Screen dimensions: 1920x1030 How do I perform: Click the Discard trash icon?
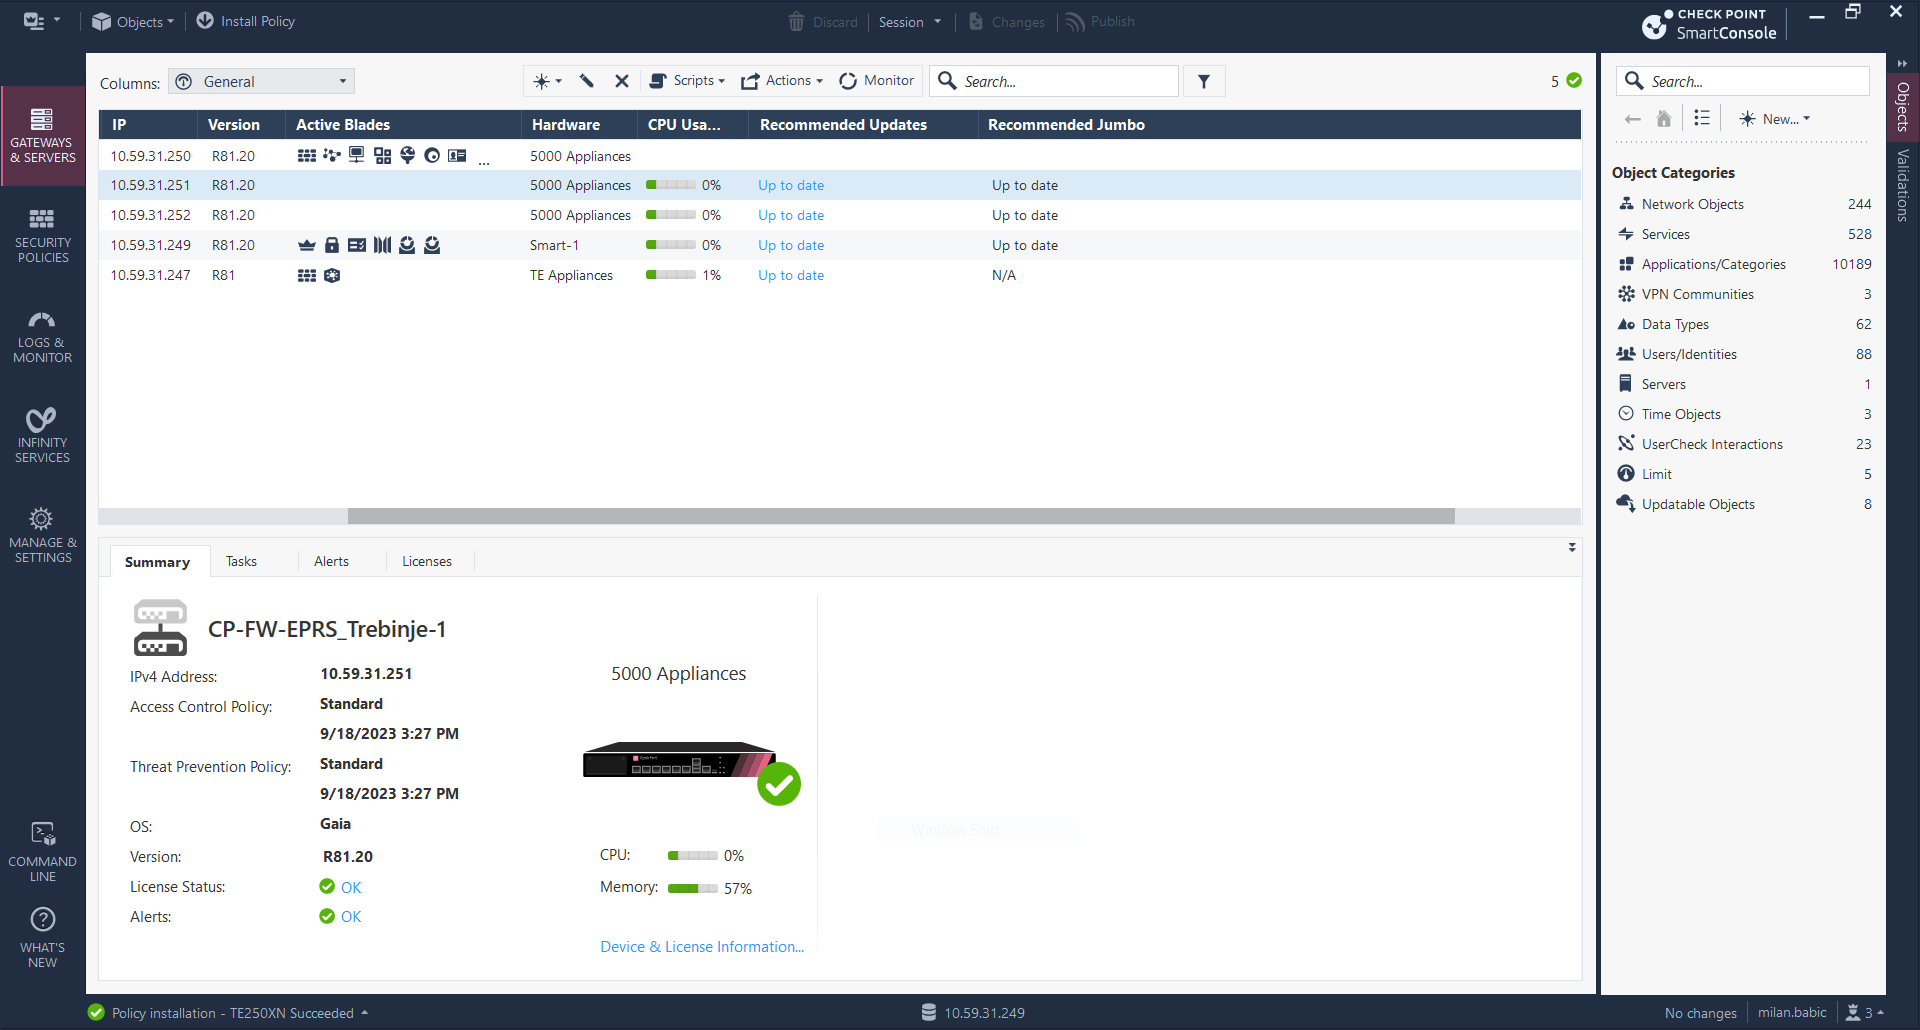tap(796, 22)
